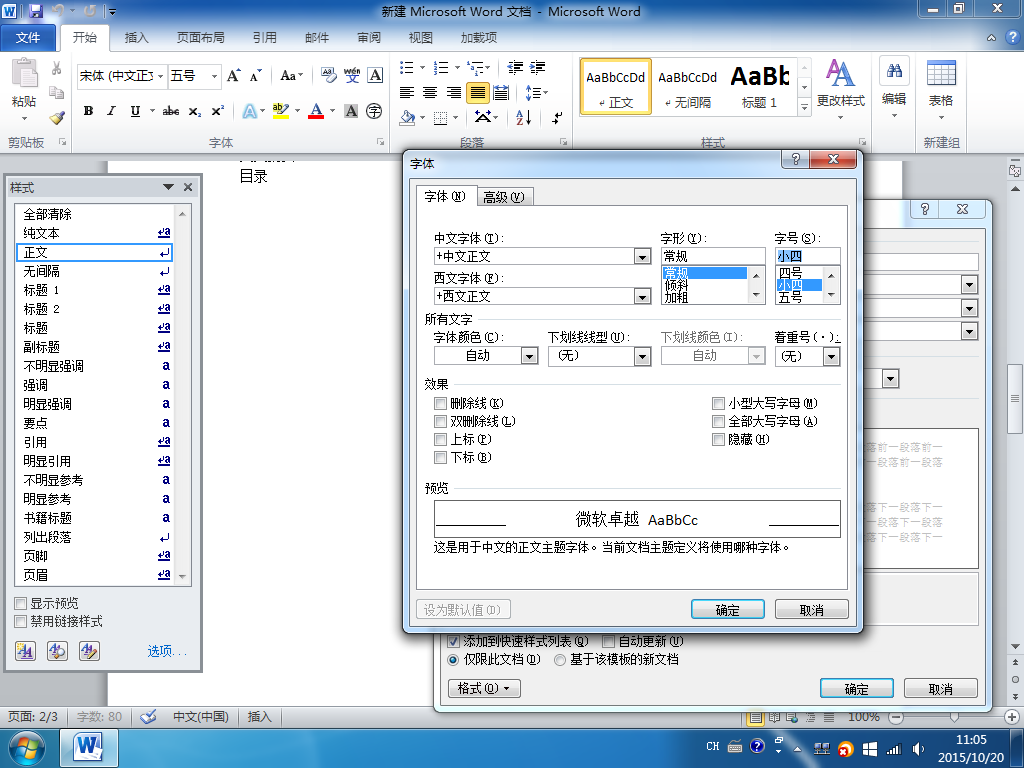Check the Subscript (下标) checkbox
The height and width of the screenshot is (768, 1024).
pyautogui.click(x=441, y=458)
